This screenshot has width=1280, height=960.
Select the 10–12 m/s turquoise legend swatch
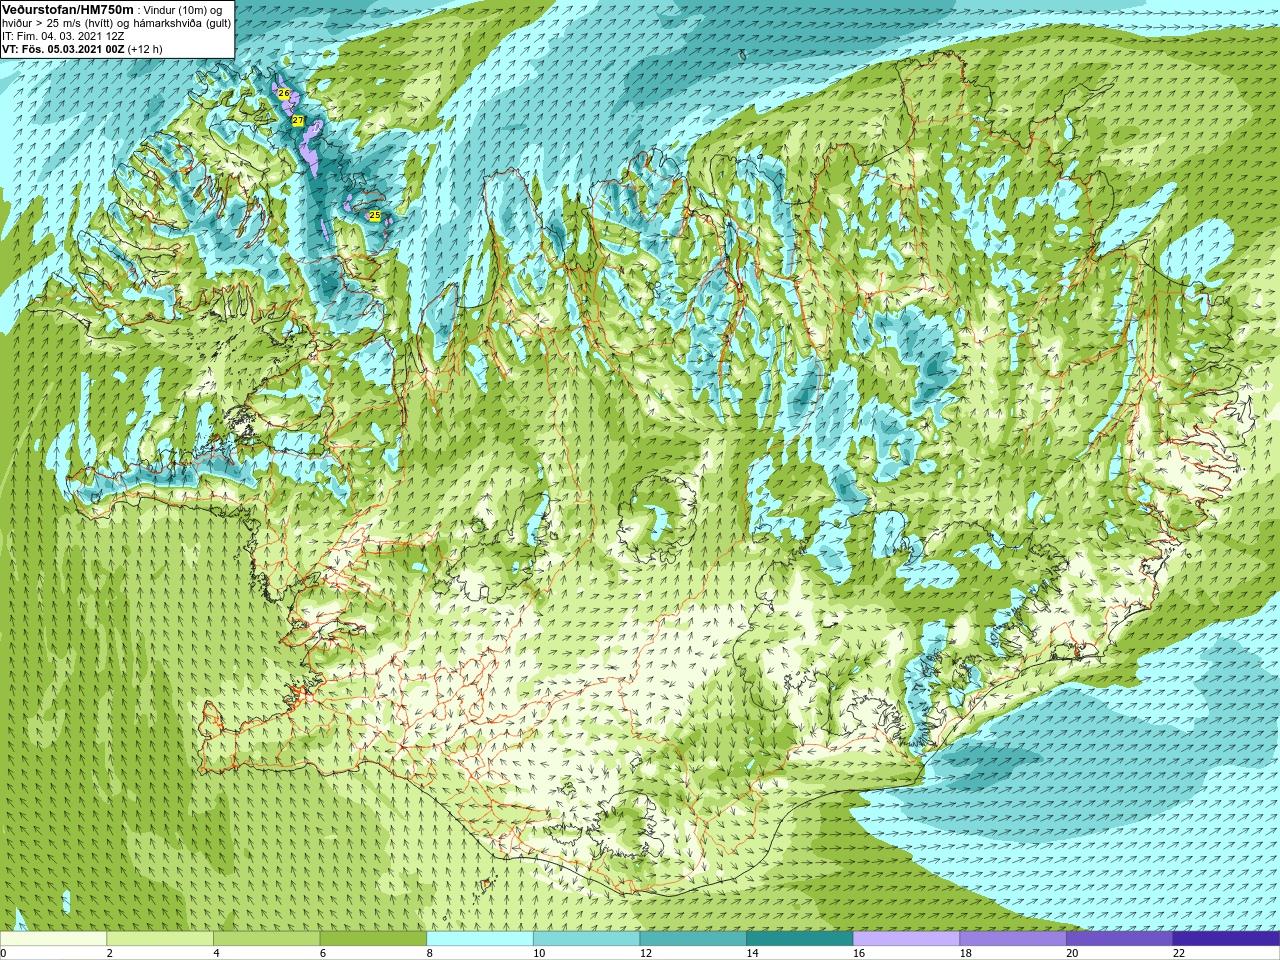(586, 939)
